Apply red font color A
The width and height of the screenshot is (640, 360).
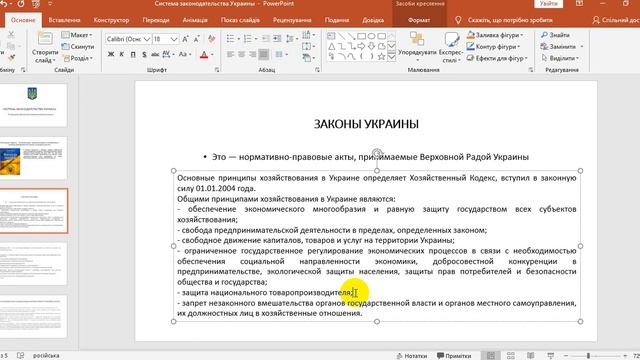204,54
